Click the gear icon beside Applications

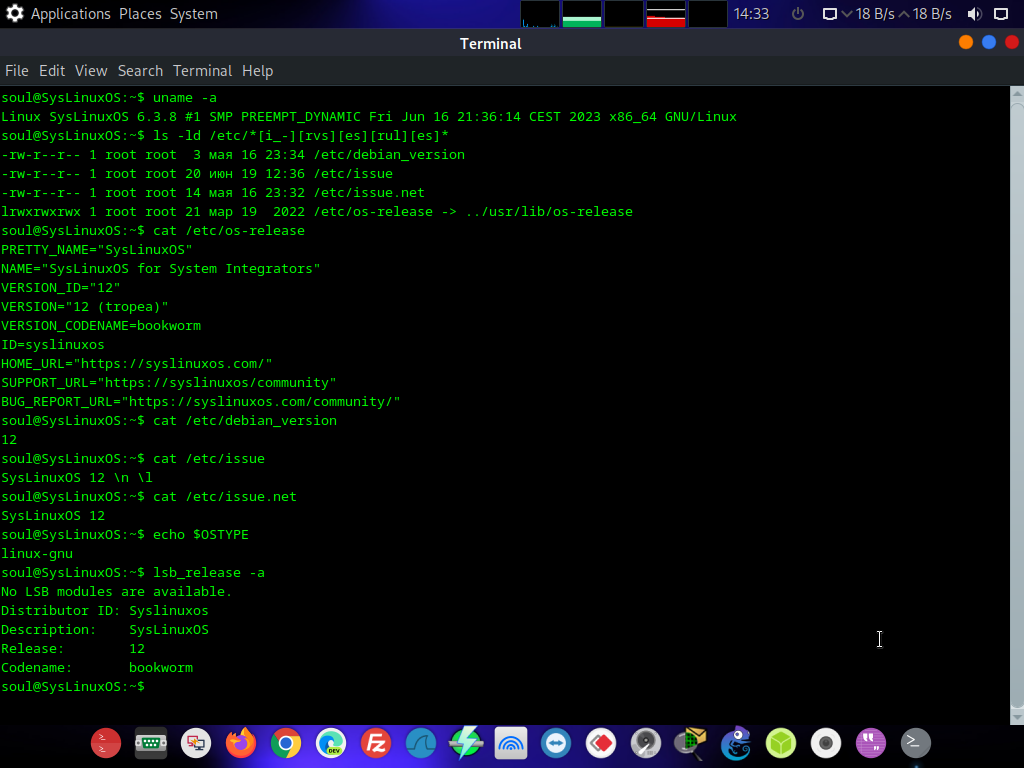click(14, 14)
